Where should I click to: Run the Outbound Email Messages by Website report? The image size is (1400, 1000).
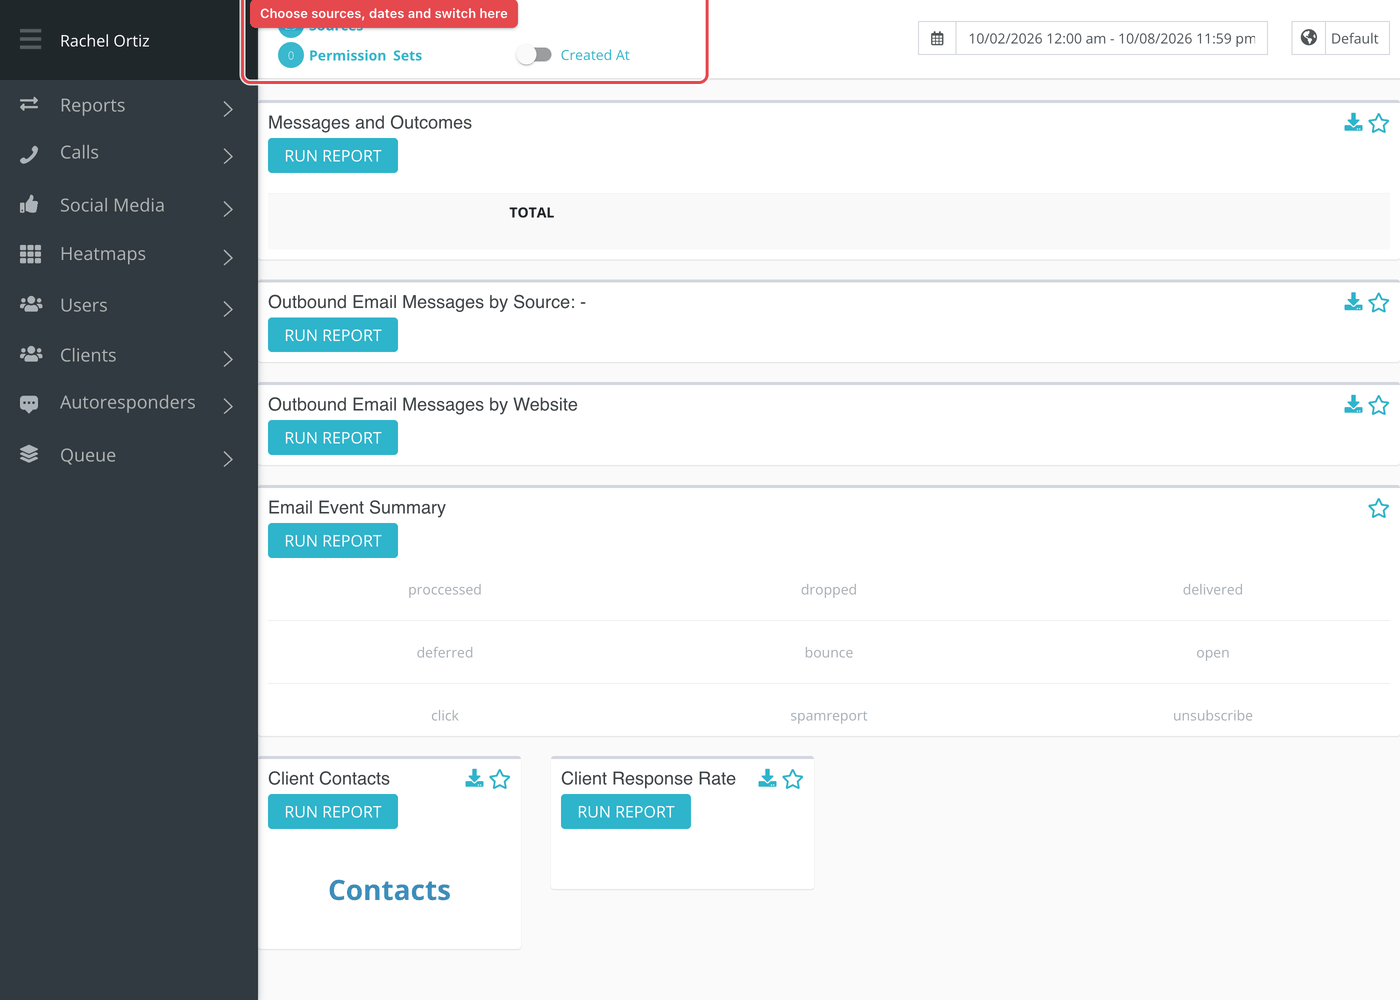(x=333, y=438)
